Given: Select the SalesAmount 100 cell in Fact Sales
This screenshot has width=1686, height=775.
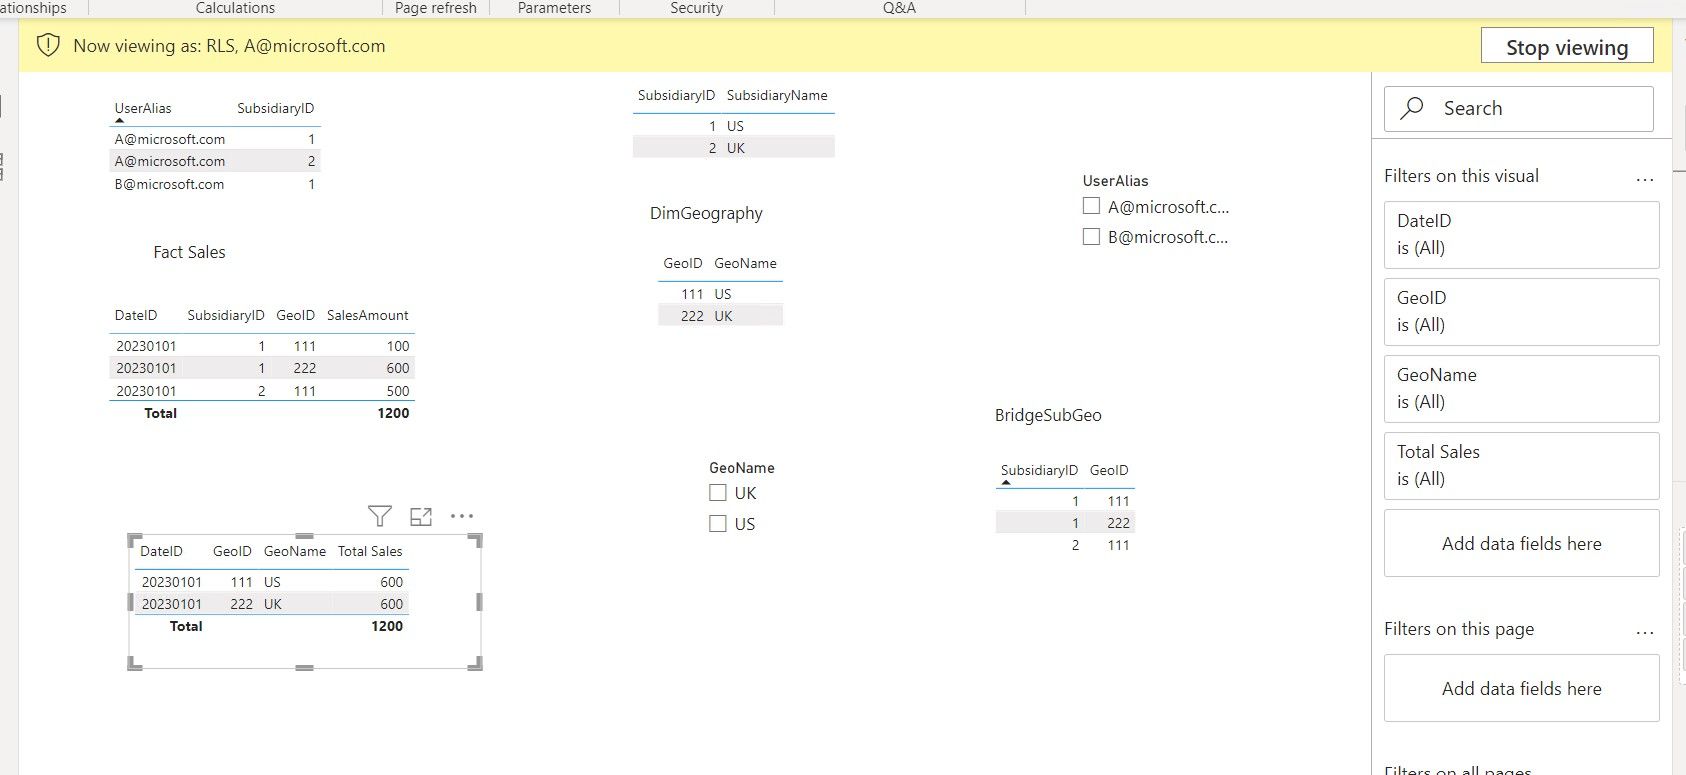Looking at the screenshot, I should tap(398, 346).
